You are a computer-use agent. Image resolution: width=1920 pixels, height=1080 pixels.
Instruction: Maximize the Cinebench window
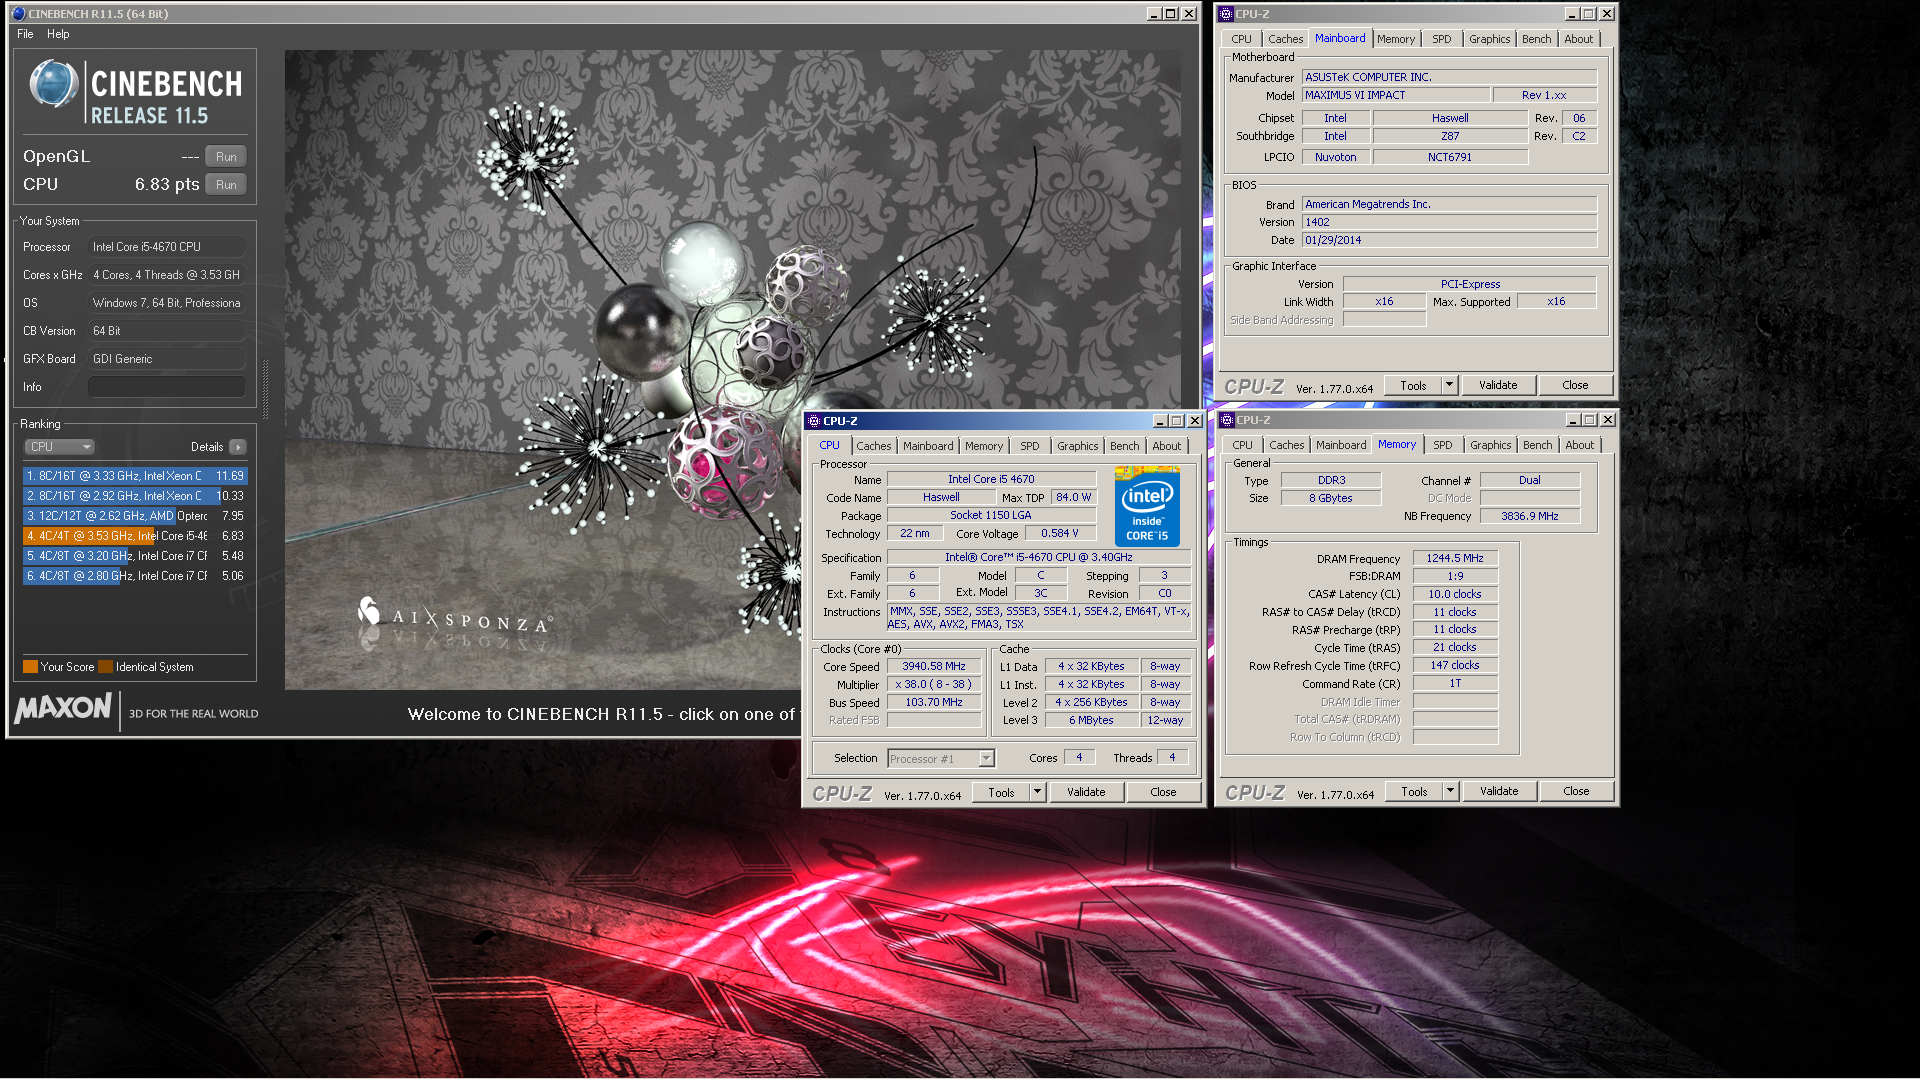point(1171,14)
